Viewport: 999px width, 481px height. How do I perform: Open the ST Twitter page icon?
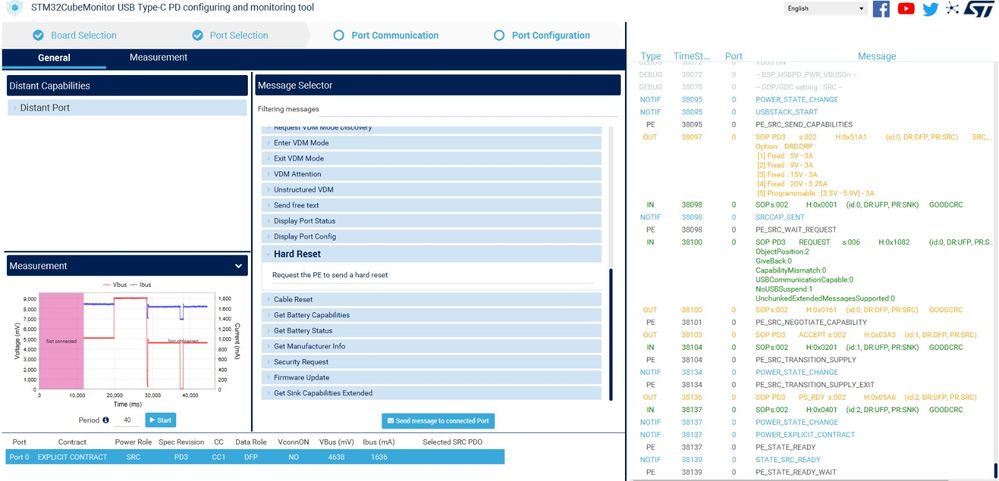930,9
